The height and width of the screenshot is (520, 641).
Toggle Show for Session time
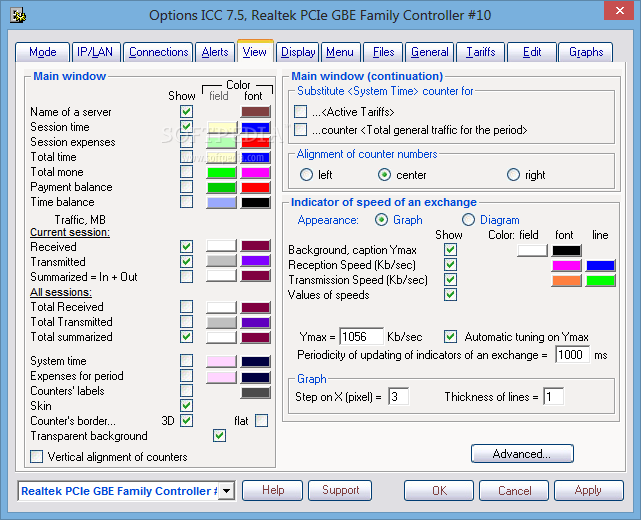(x=186, y=126)
